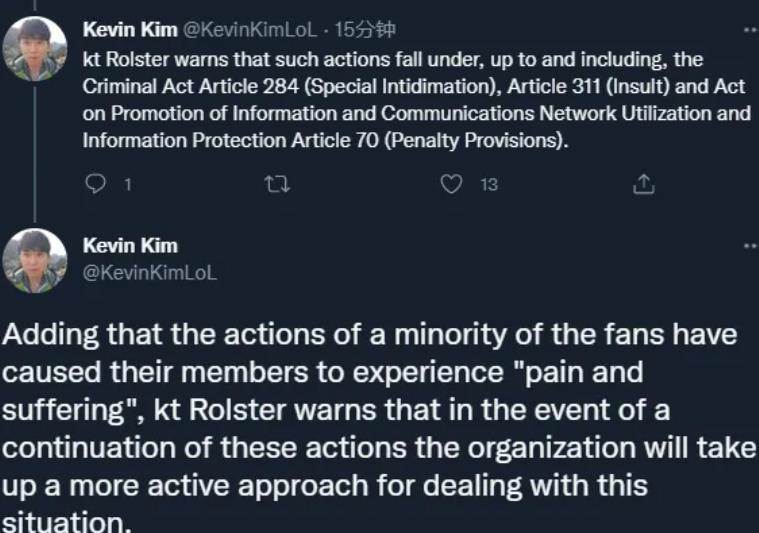Image resolution: width=759 pixels, height=533 pixels.
Task: Click the @KevinKimLoL handle beside the timestamp
Action: pos(250,29)
